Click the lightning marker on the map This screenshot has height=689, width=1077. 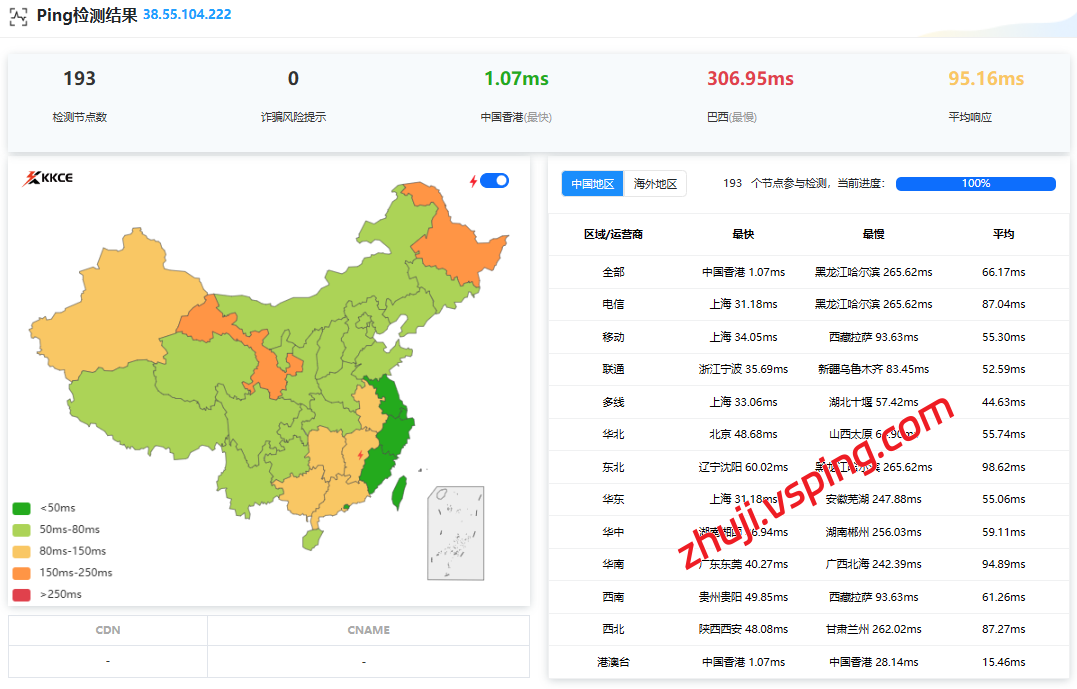[360, 456]
